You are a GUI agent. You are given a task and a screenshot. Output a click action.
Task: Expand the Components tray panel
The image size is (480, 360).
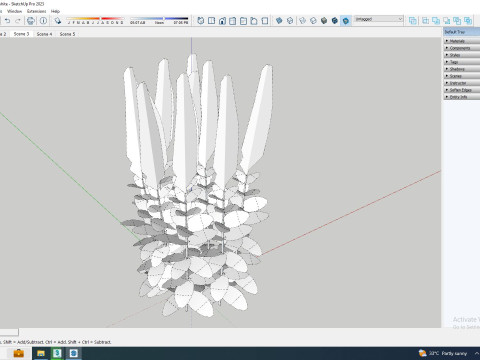(462, 48)
